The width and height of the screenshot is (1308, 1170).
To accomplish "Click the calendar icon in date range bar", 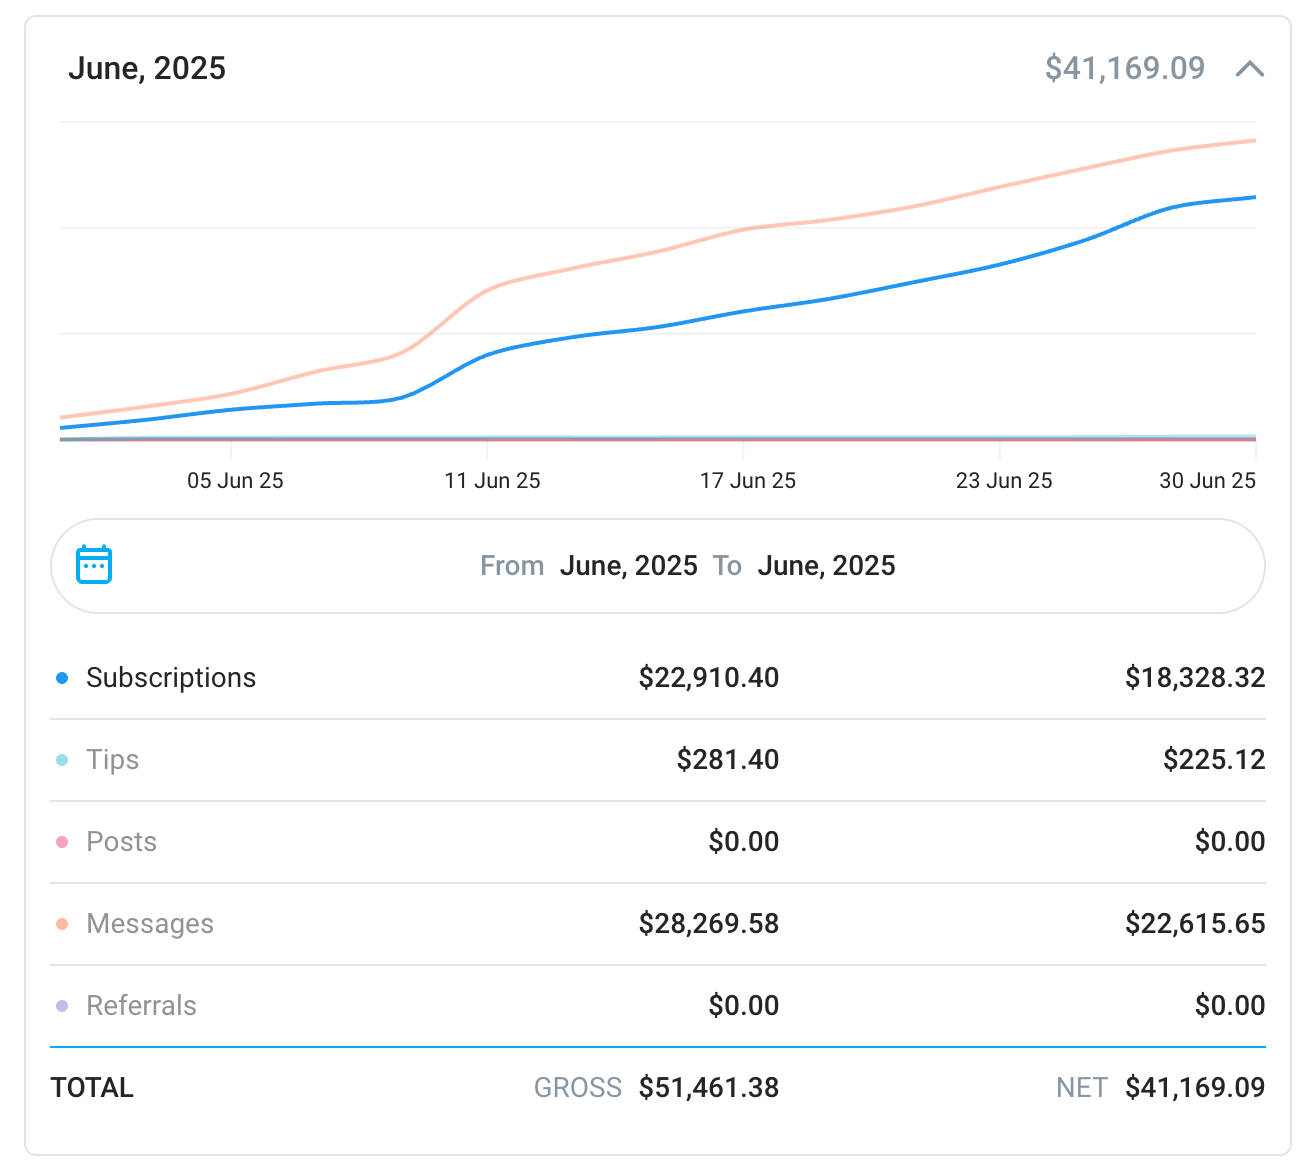I will [94, 565].
